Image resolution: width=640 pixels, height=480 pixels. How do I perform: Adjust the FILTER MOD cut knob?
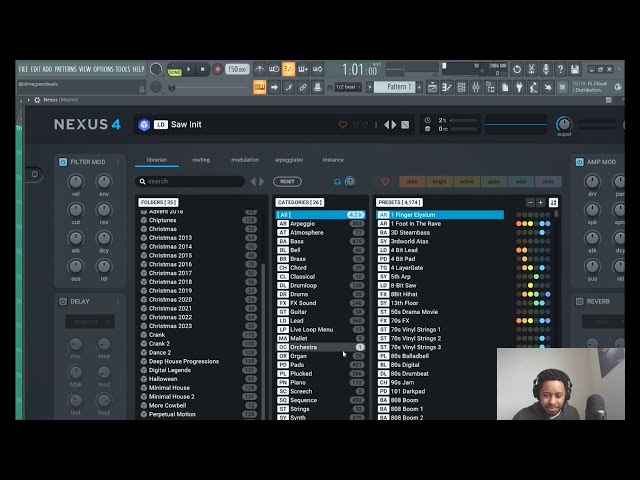click(76, 210)
